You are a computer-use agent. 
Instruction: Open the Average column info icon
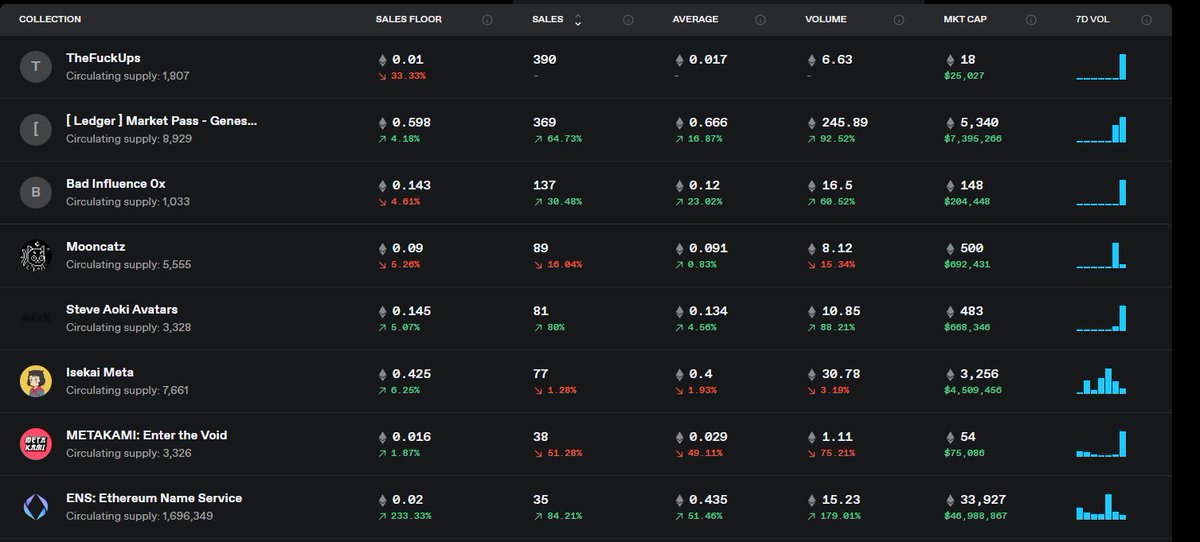(760, 20)
